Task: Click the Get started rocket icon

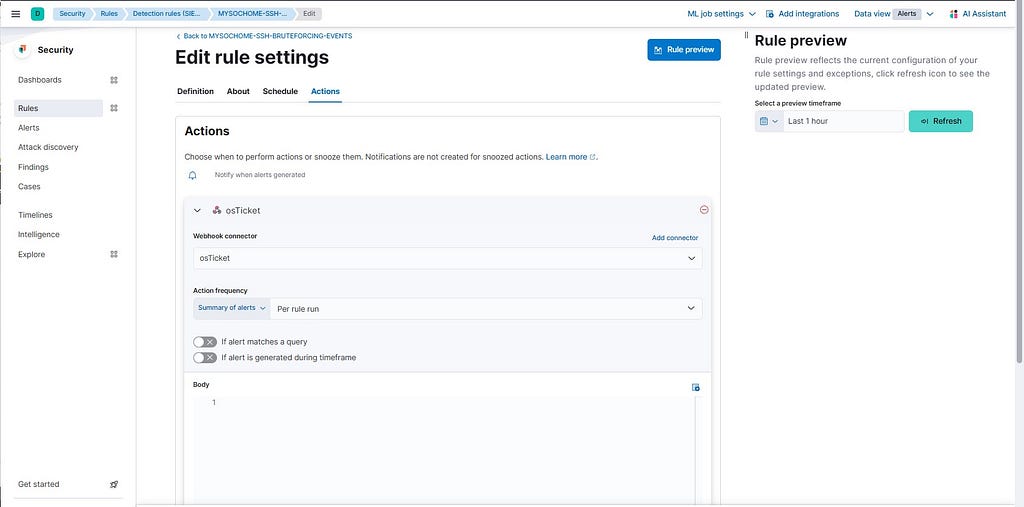Action: [114, 484]
